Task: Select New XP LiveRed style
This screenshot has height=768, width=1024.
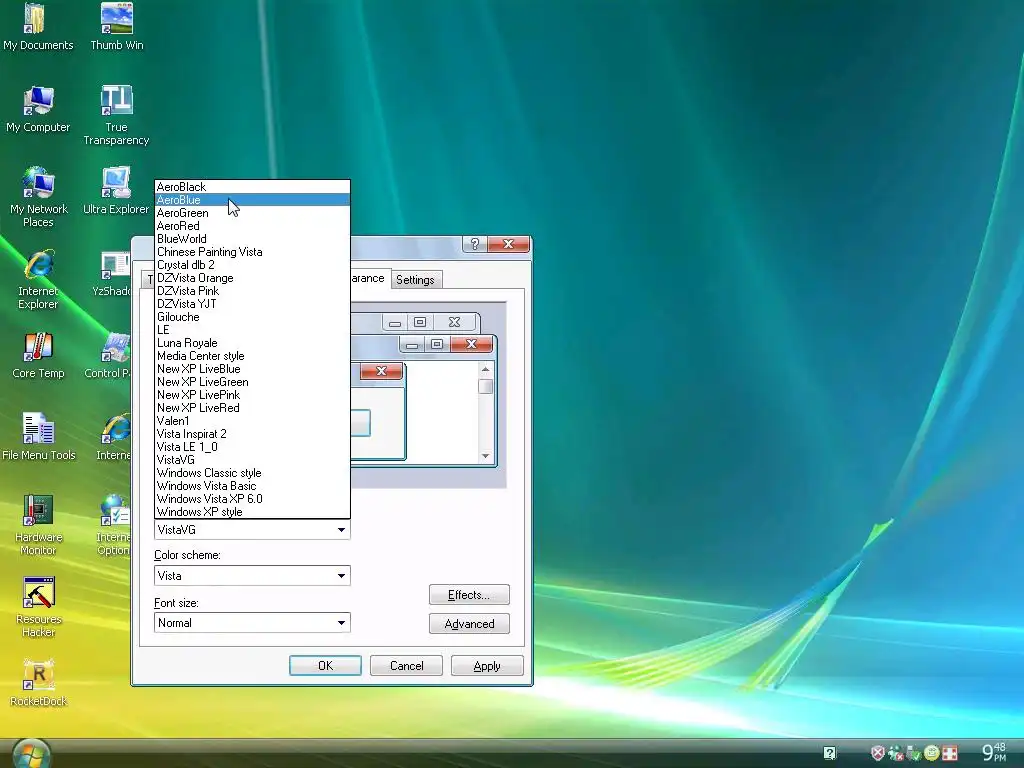Action: (x=252, y=408)
